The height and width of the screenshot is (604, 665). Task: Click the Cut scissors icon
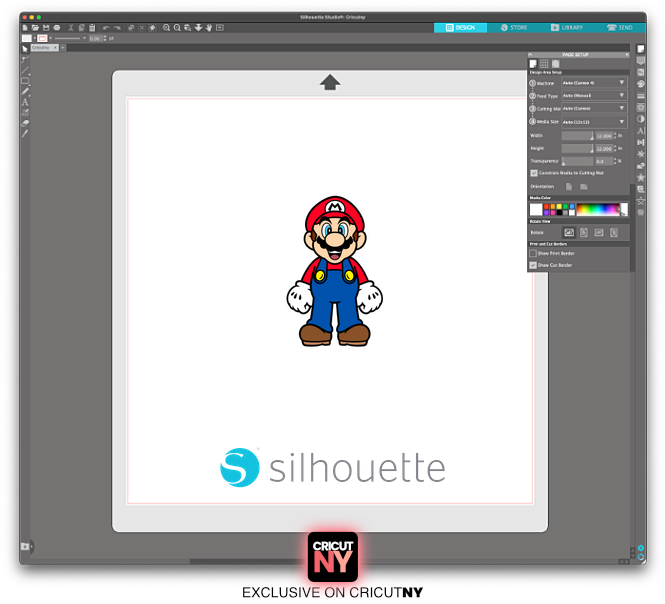71,28
